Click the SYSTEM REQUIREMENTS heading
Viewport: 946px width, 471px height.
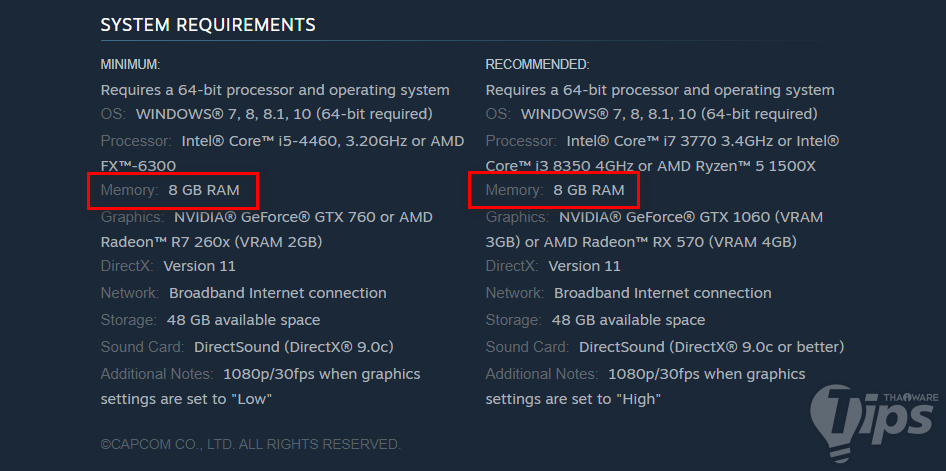tap(208, 24)
